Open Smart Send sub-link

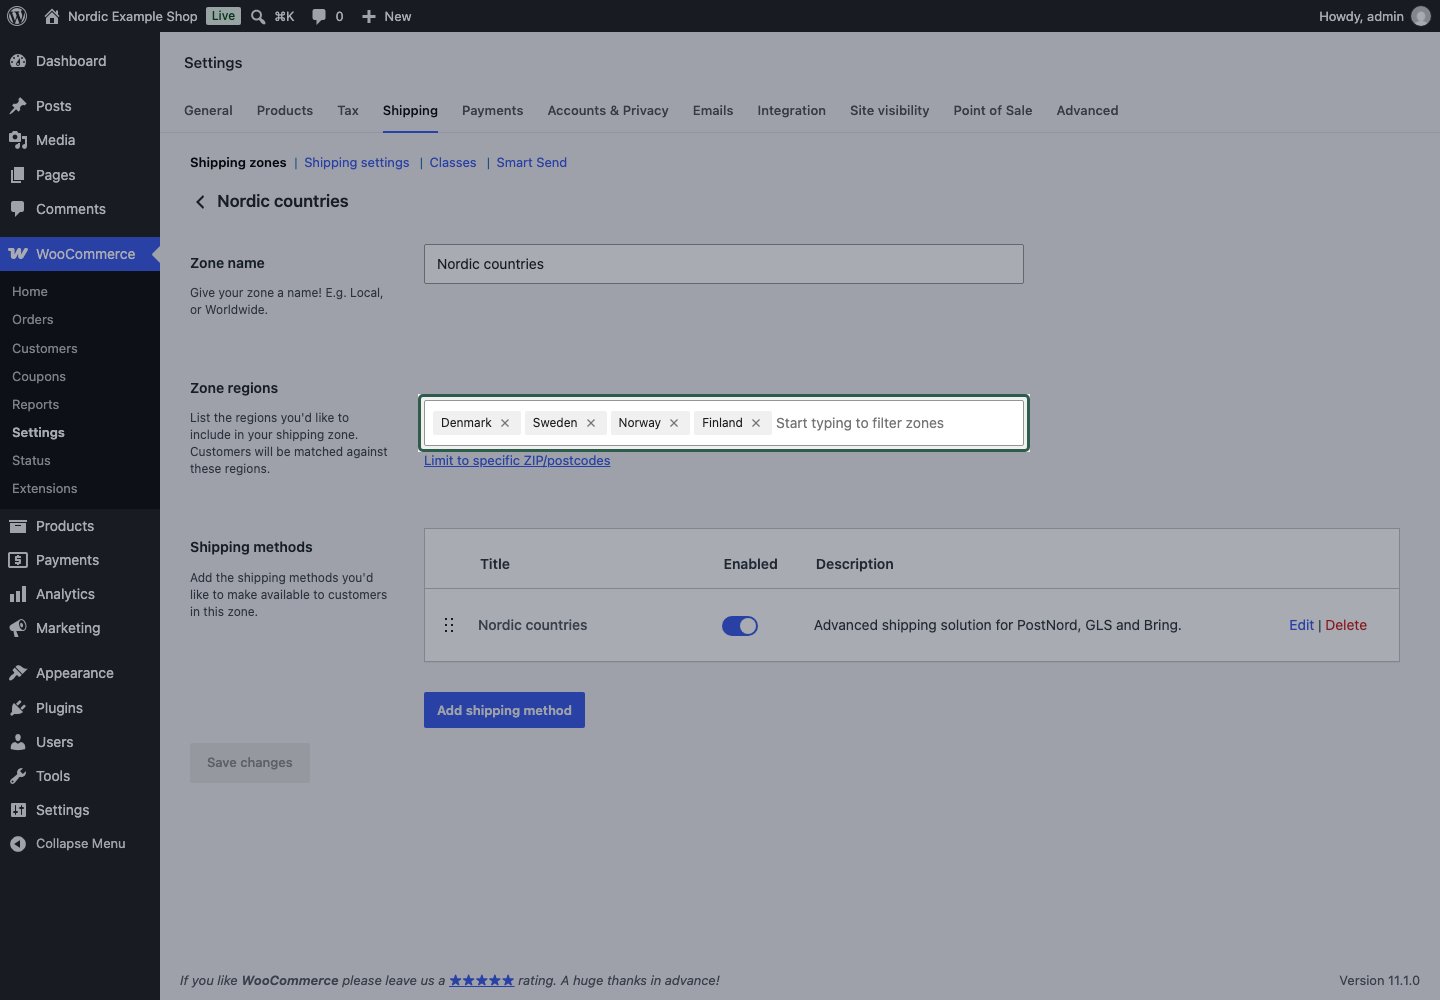coord(531,163)
